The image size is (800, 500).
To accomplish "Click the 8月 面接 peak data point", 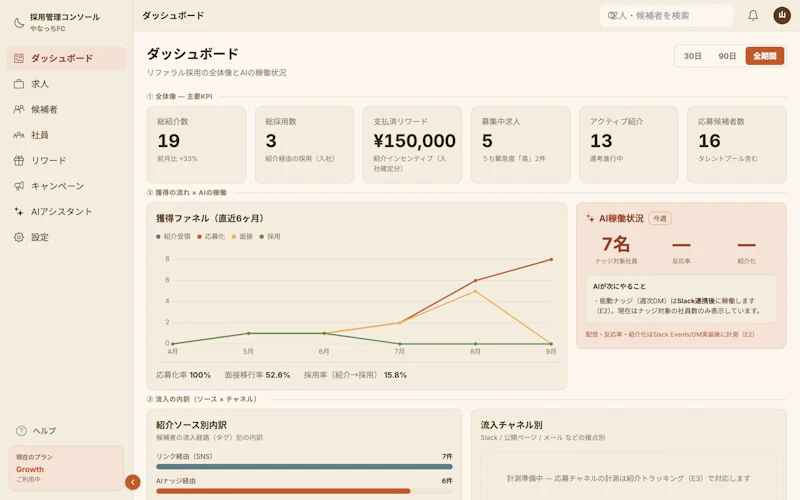I will pyautogui.click(x=476, y=291).
